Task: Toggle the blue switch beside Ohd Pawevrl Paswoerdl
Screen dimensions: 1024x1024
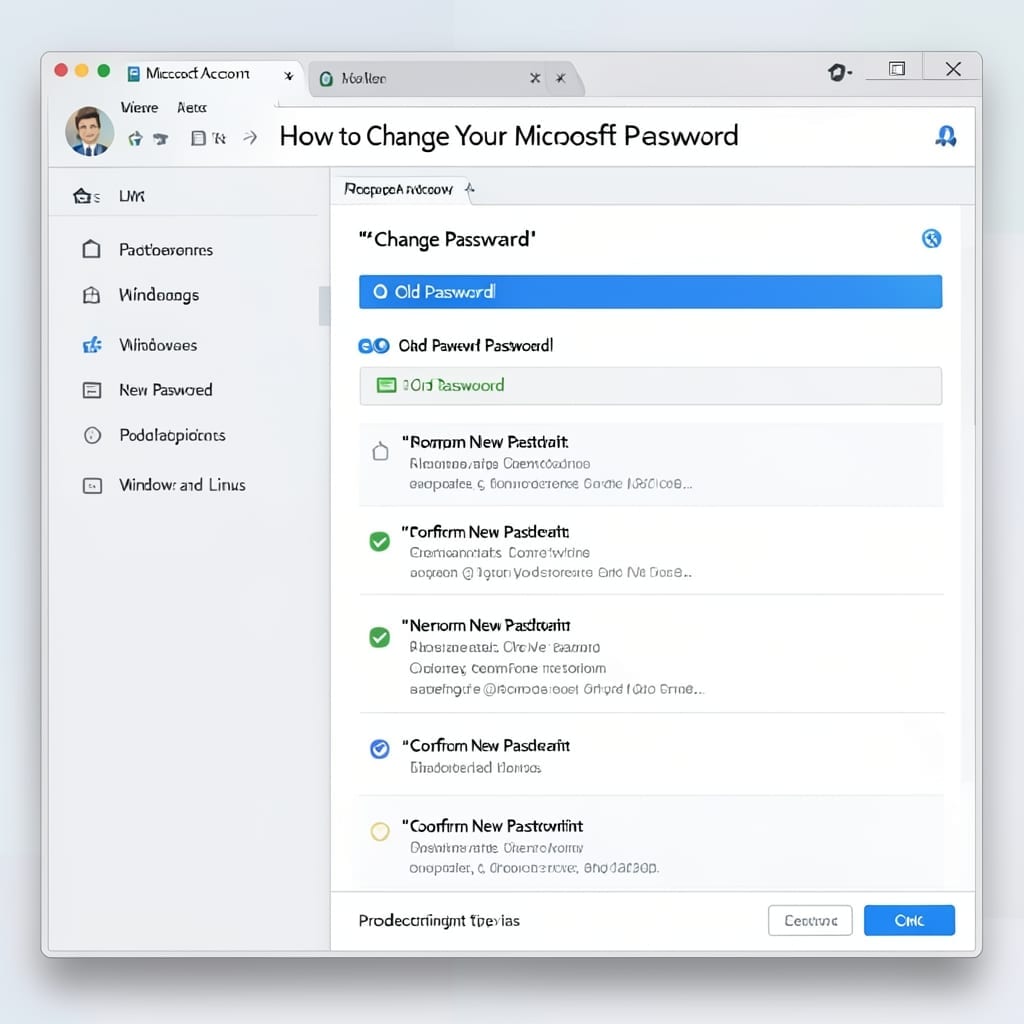Action: 374,345
